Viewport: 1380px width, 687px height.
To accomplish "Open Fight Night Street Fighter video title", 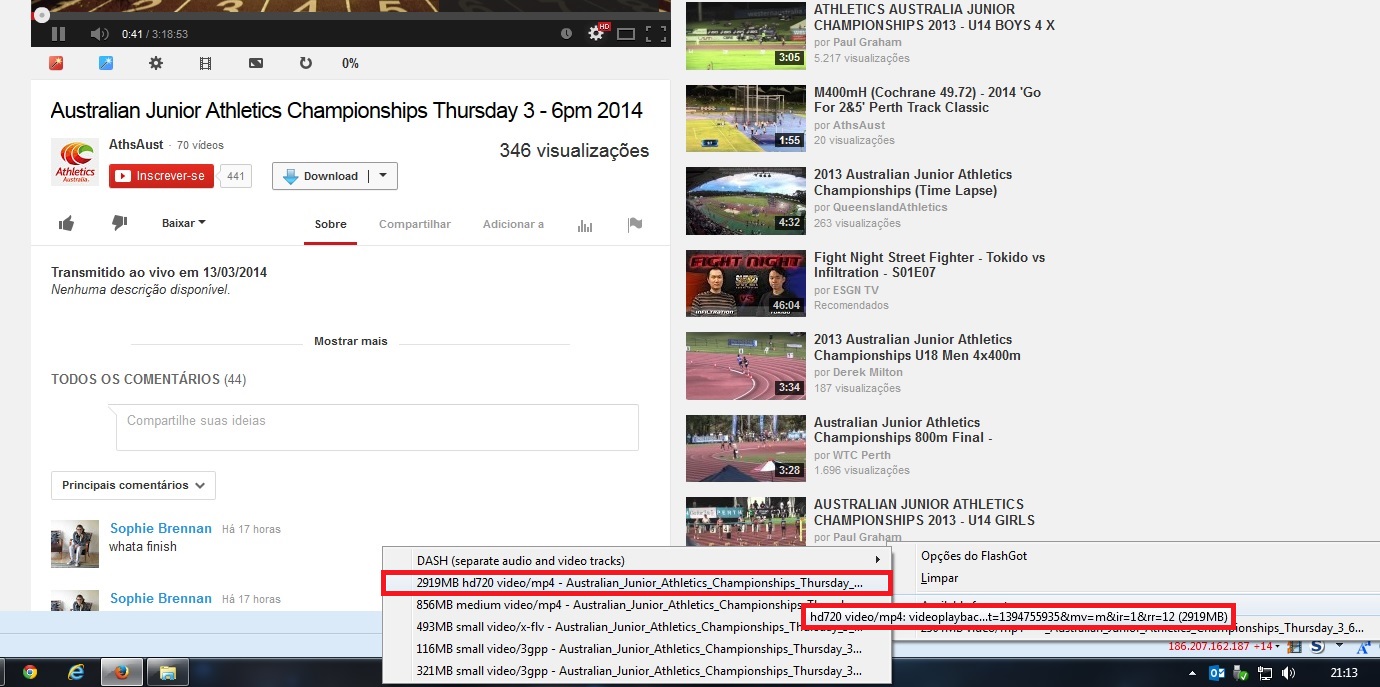I will (929, 265).
